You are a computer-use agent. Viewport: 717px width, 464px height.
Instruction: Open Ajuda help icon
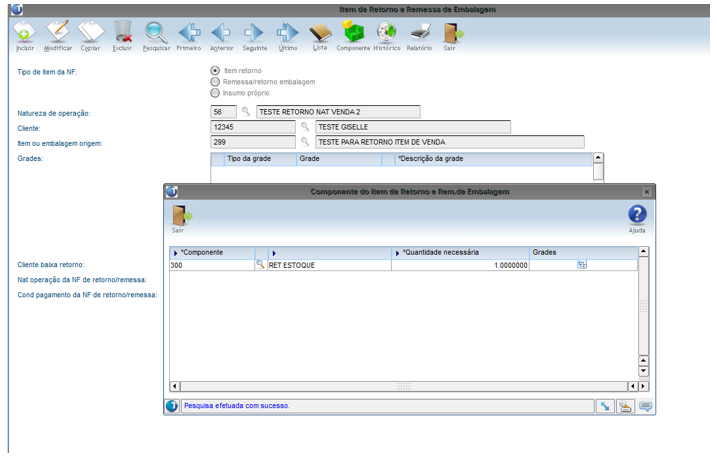(x=637, y=214)
